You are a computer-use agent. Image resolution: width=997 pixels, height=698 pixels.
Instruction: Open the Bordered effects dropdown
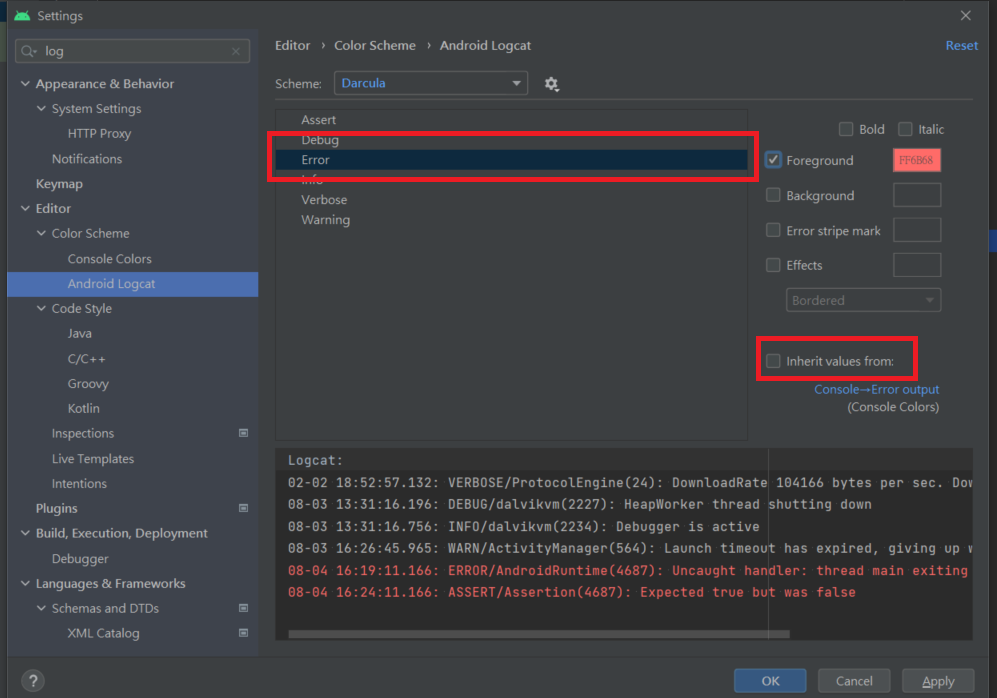click(x=863, y=300)
